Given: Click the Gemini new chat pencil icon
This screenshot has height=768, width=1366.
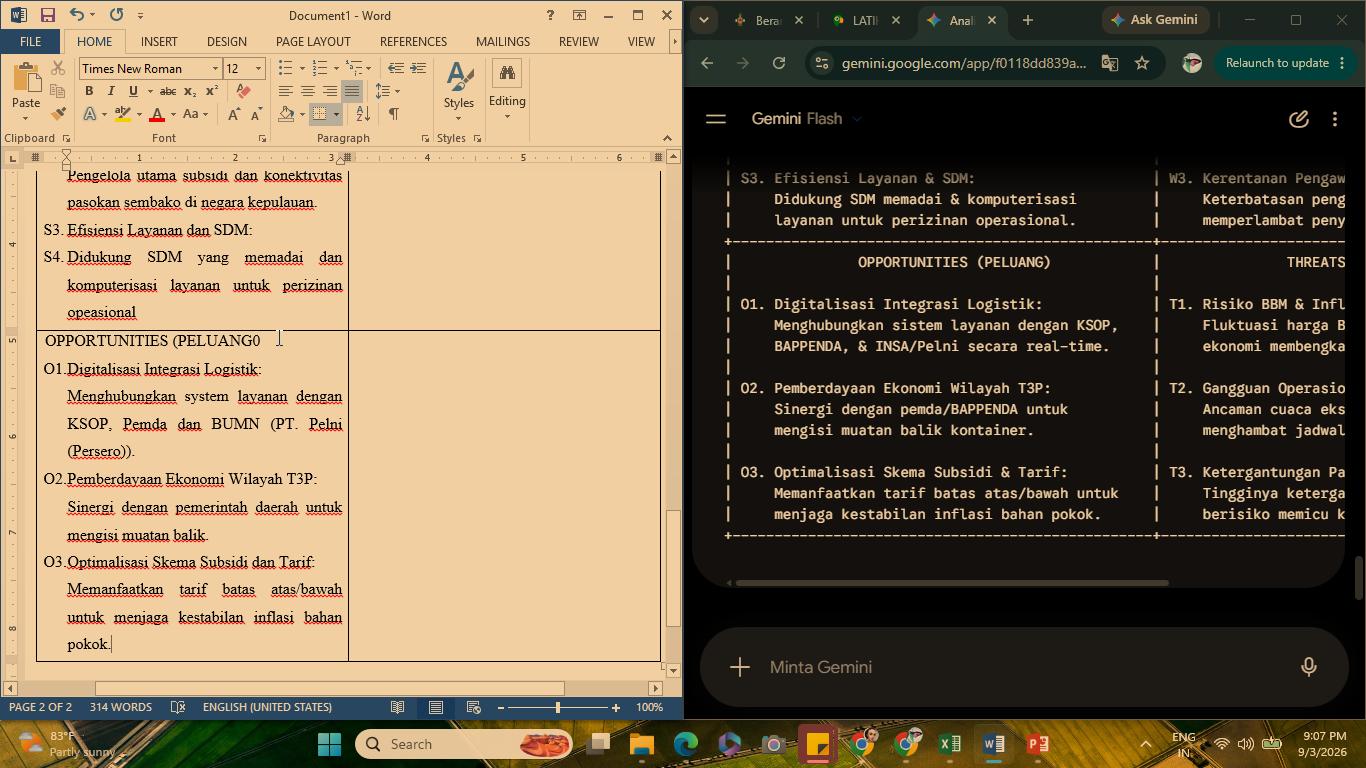Looking at the screenshot, I should tap(1298, 119).
